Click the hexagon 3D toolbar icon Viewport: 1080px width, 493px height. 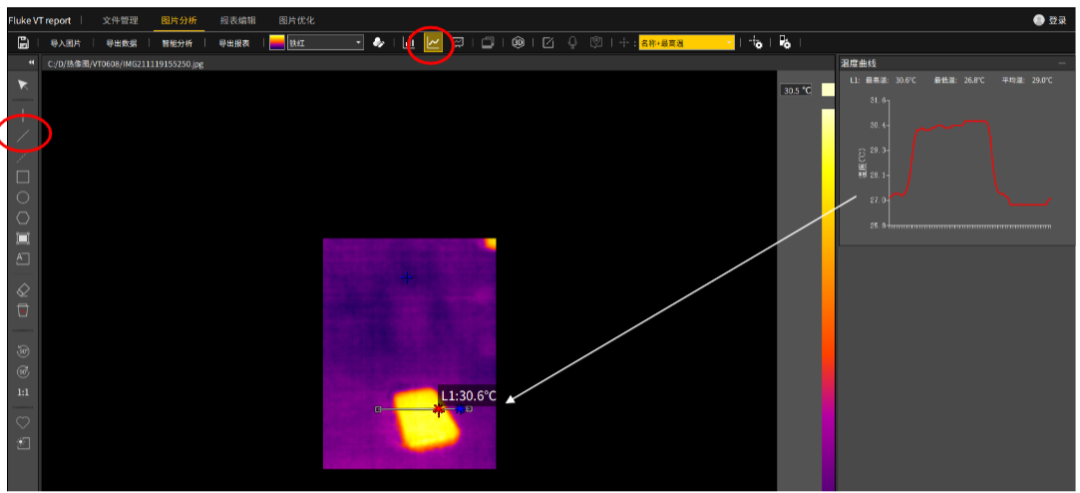click(518, 43)
